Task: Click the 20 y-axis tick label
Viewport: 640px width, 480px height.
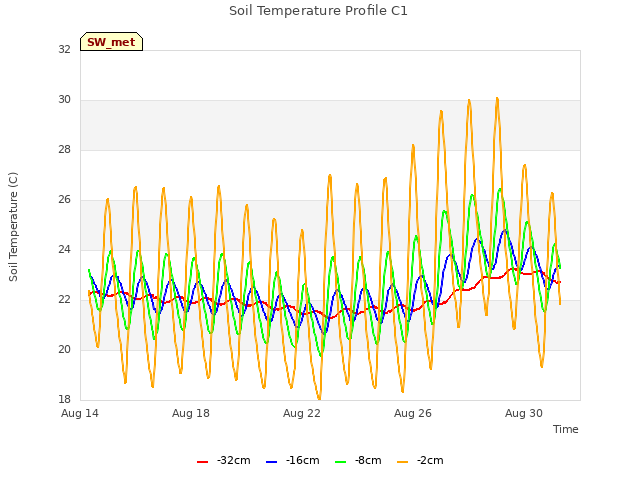Action: point(64,349)
